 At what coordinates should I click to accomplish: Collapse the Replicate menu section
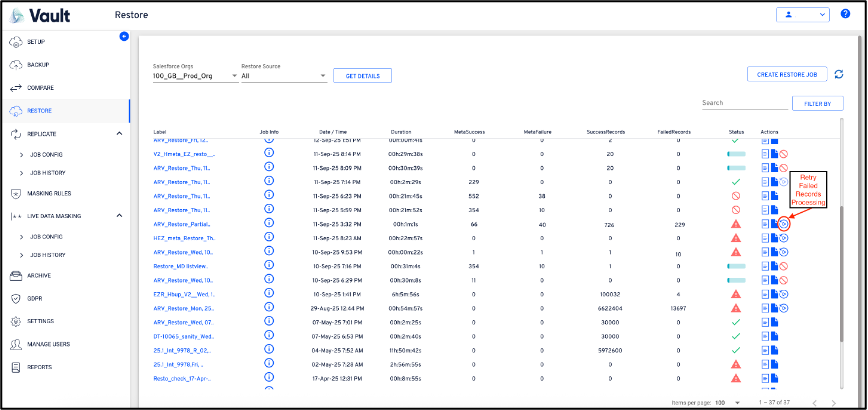pos(119,133)
